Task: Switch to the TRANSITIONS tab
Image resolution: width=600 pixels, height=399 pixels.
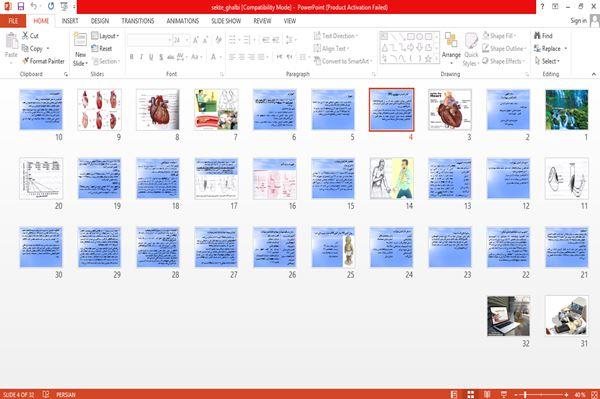Action: tap(138, 21)
